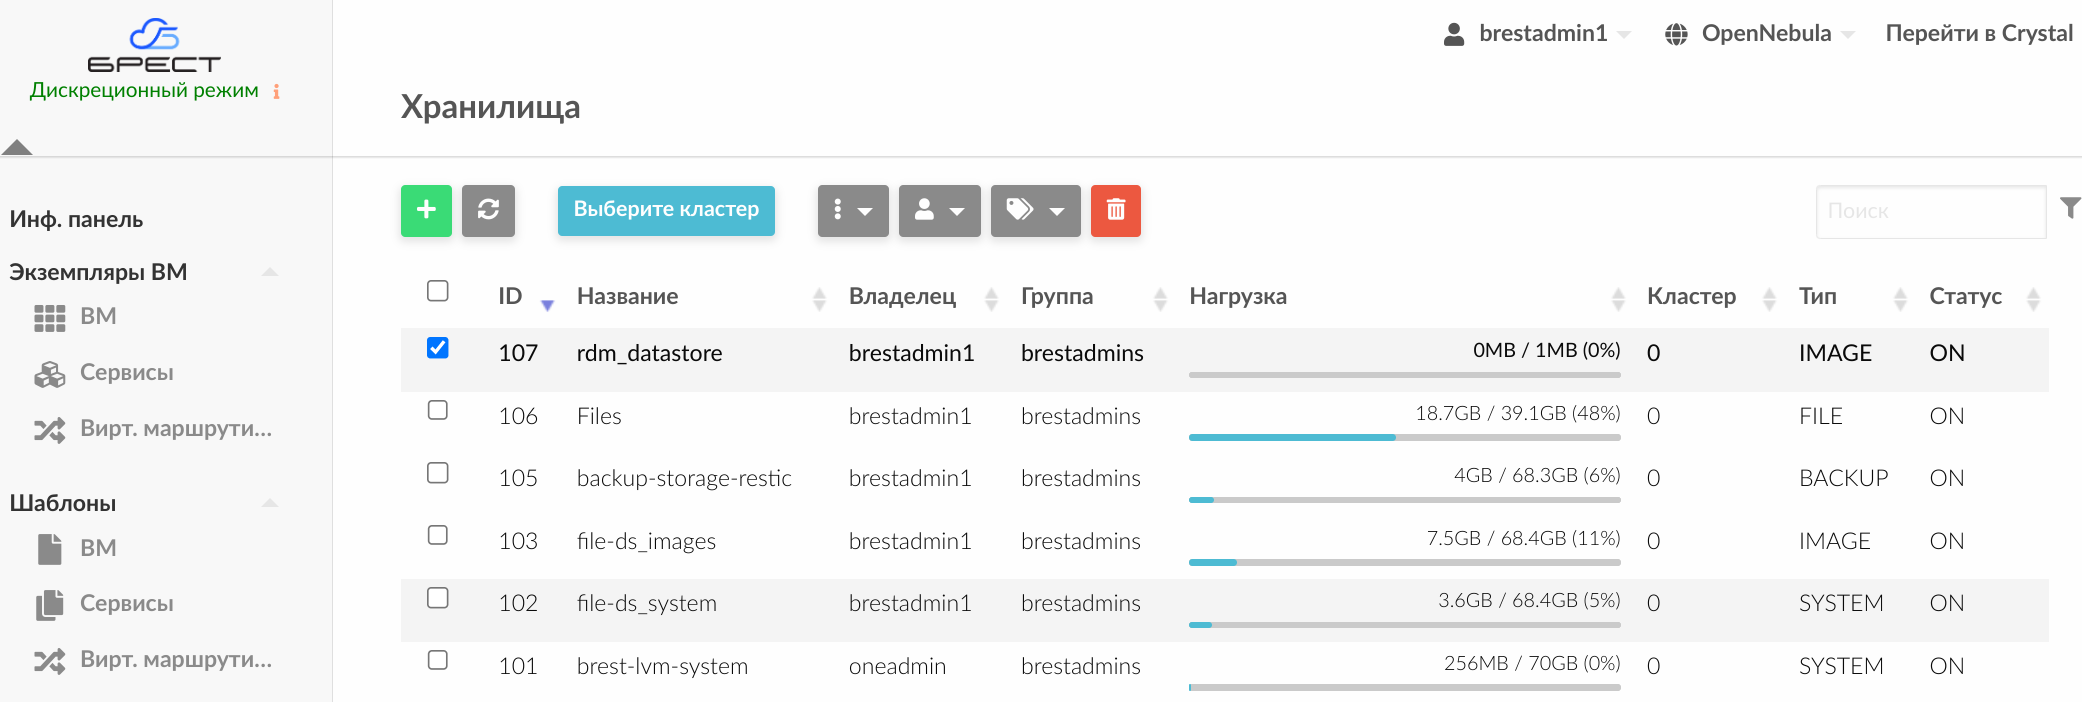Click the green plus create datastore button

[x=426, y=210]
